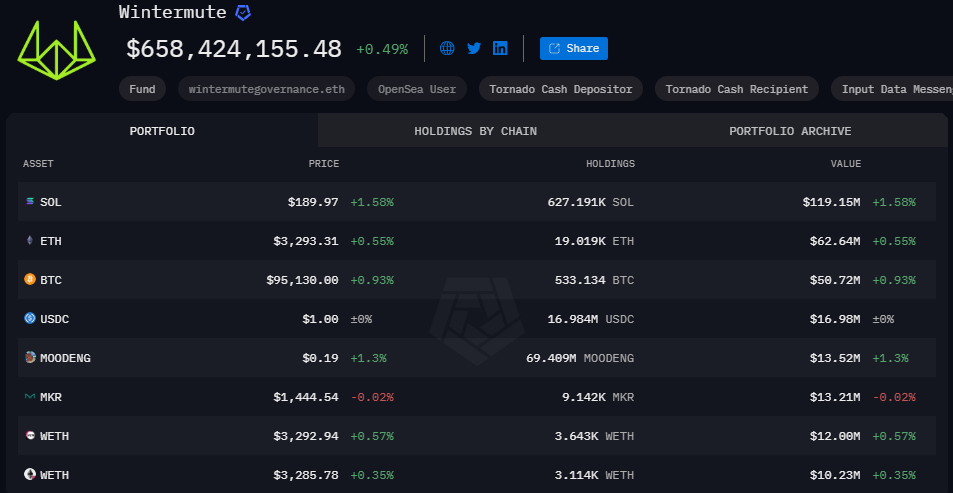Open the MOODENG asset name
This screenshot has width=953, height=493.
(65, 358)
